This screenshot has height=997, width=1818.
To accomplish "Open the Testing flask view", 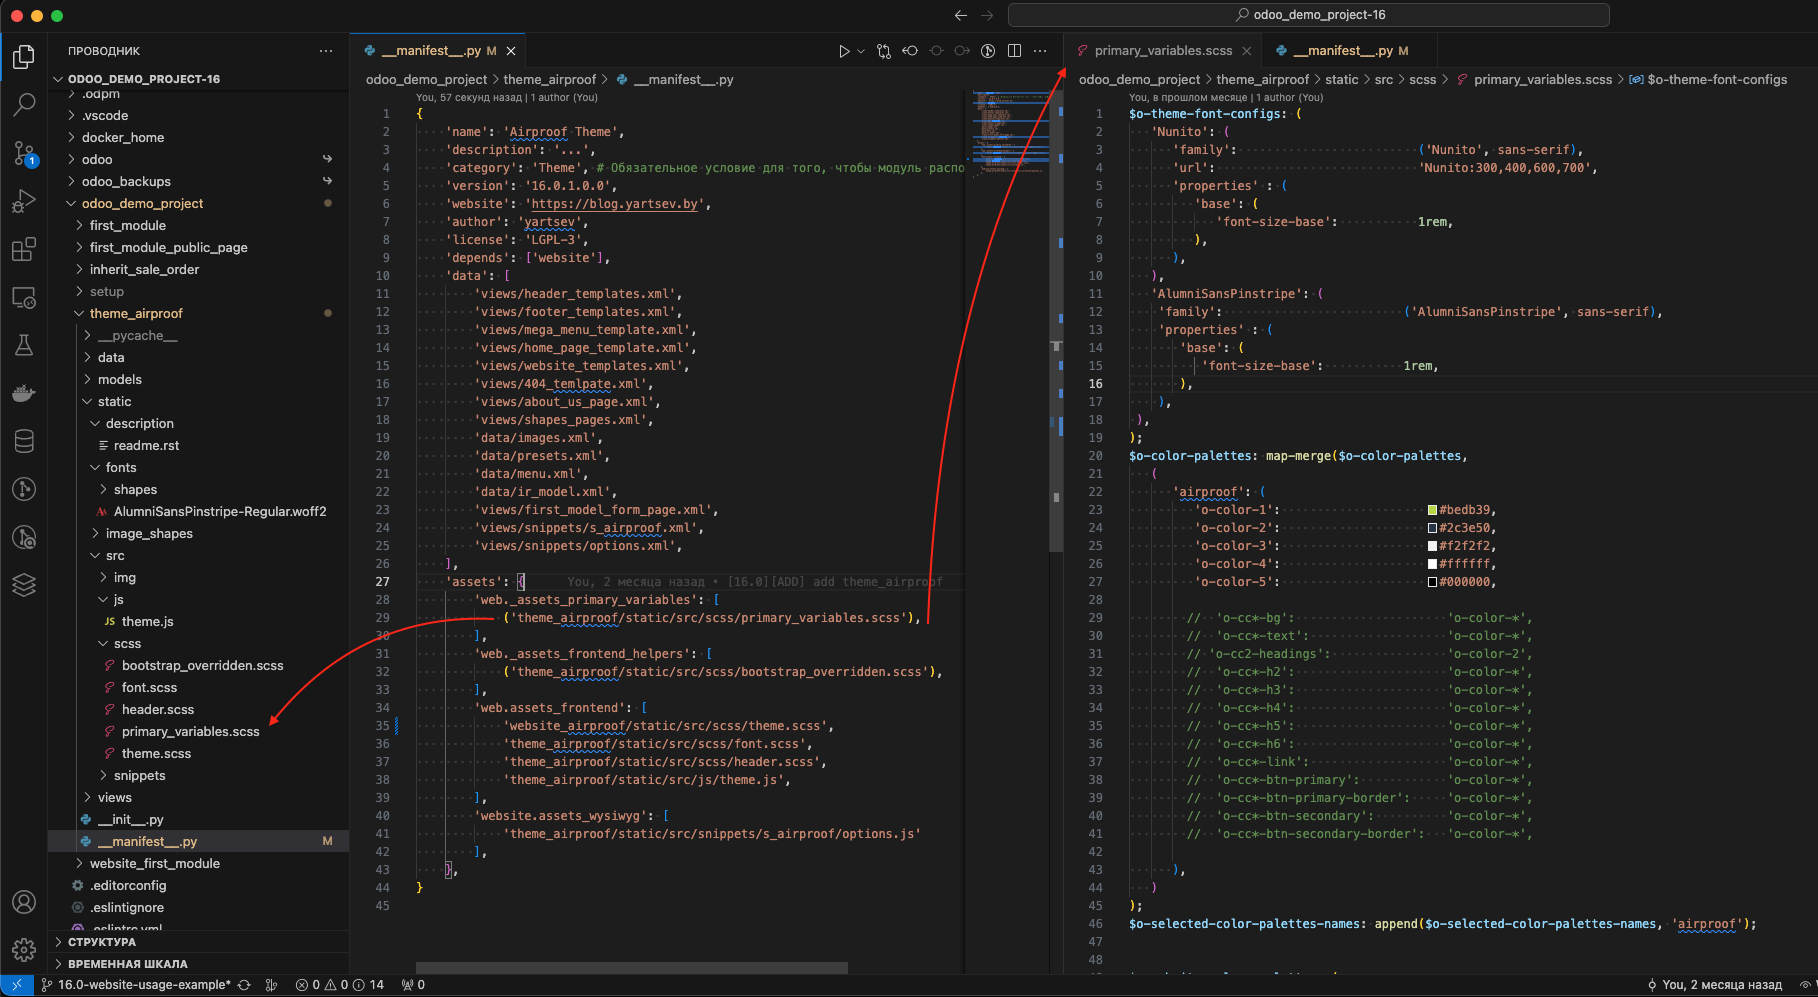I will (24, 345).
